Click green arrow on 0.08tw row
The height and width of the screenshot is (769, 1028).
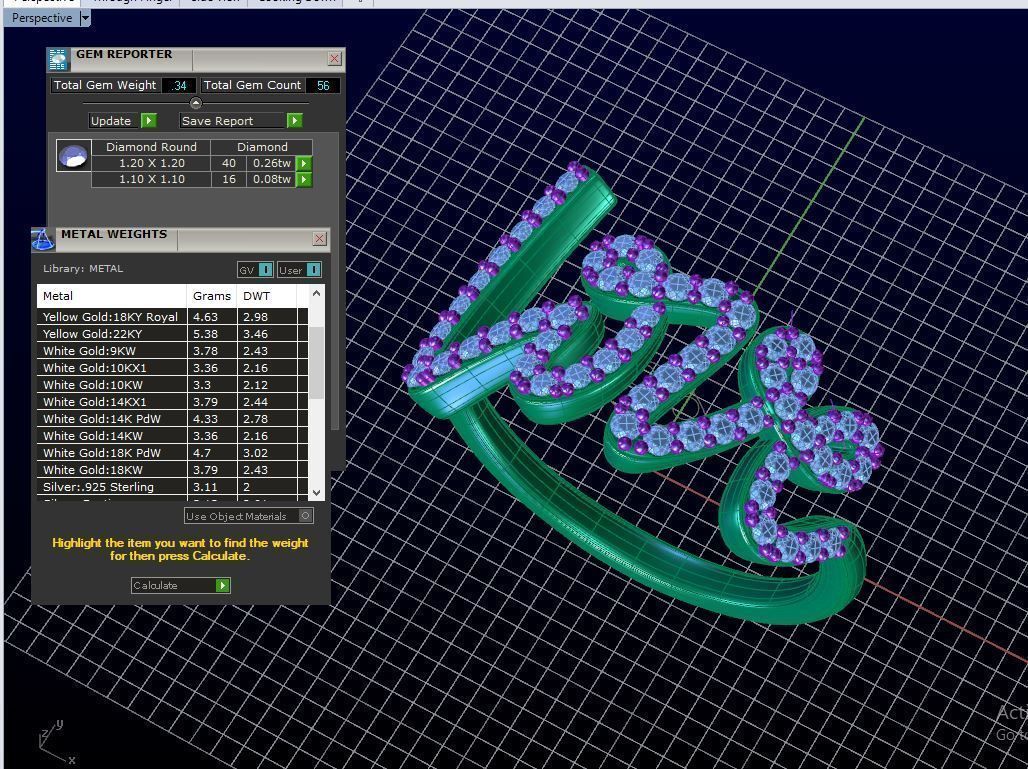click(x=304, y=179)
